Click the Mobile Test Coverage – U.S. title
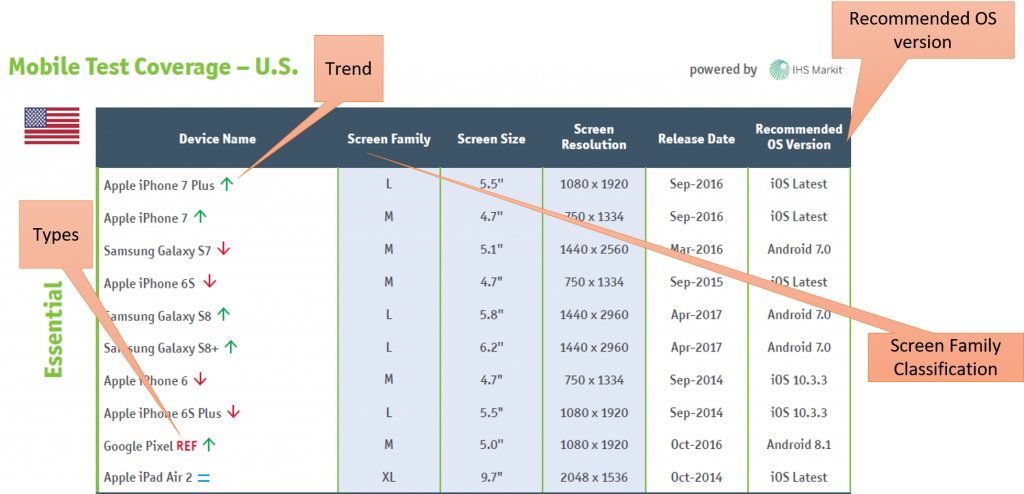 pos(153,67)
